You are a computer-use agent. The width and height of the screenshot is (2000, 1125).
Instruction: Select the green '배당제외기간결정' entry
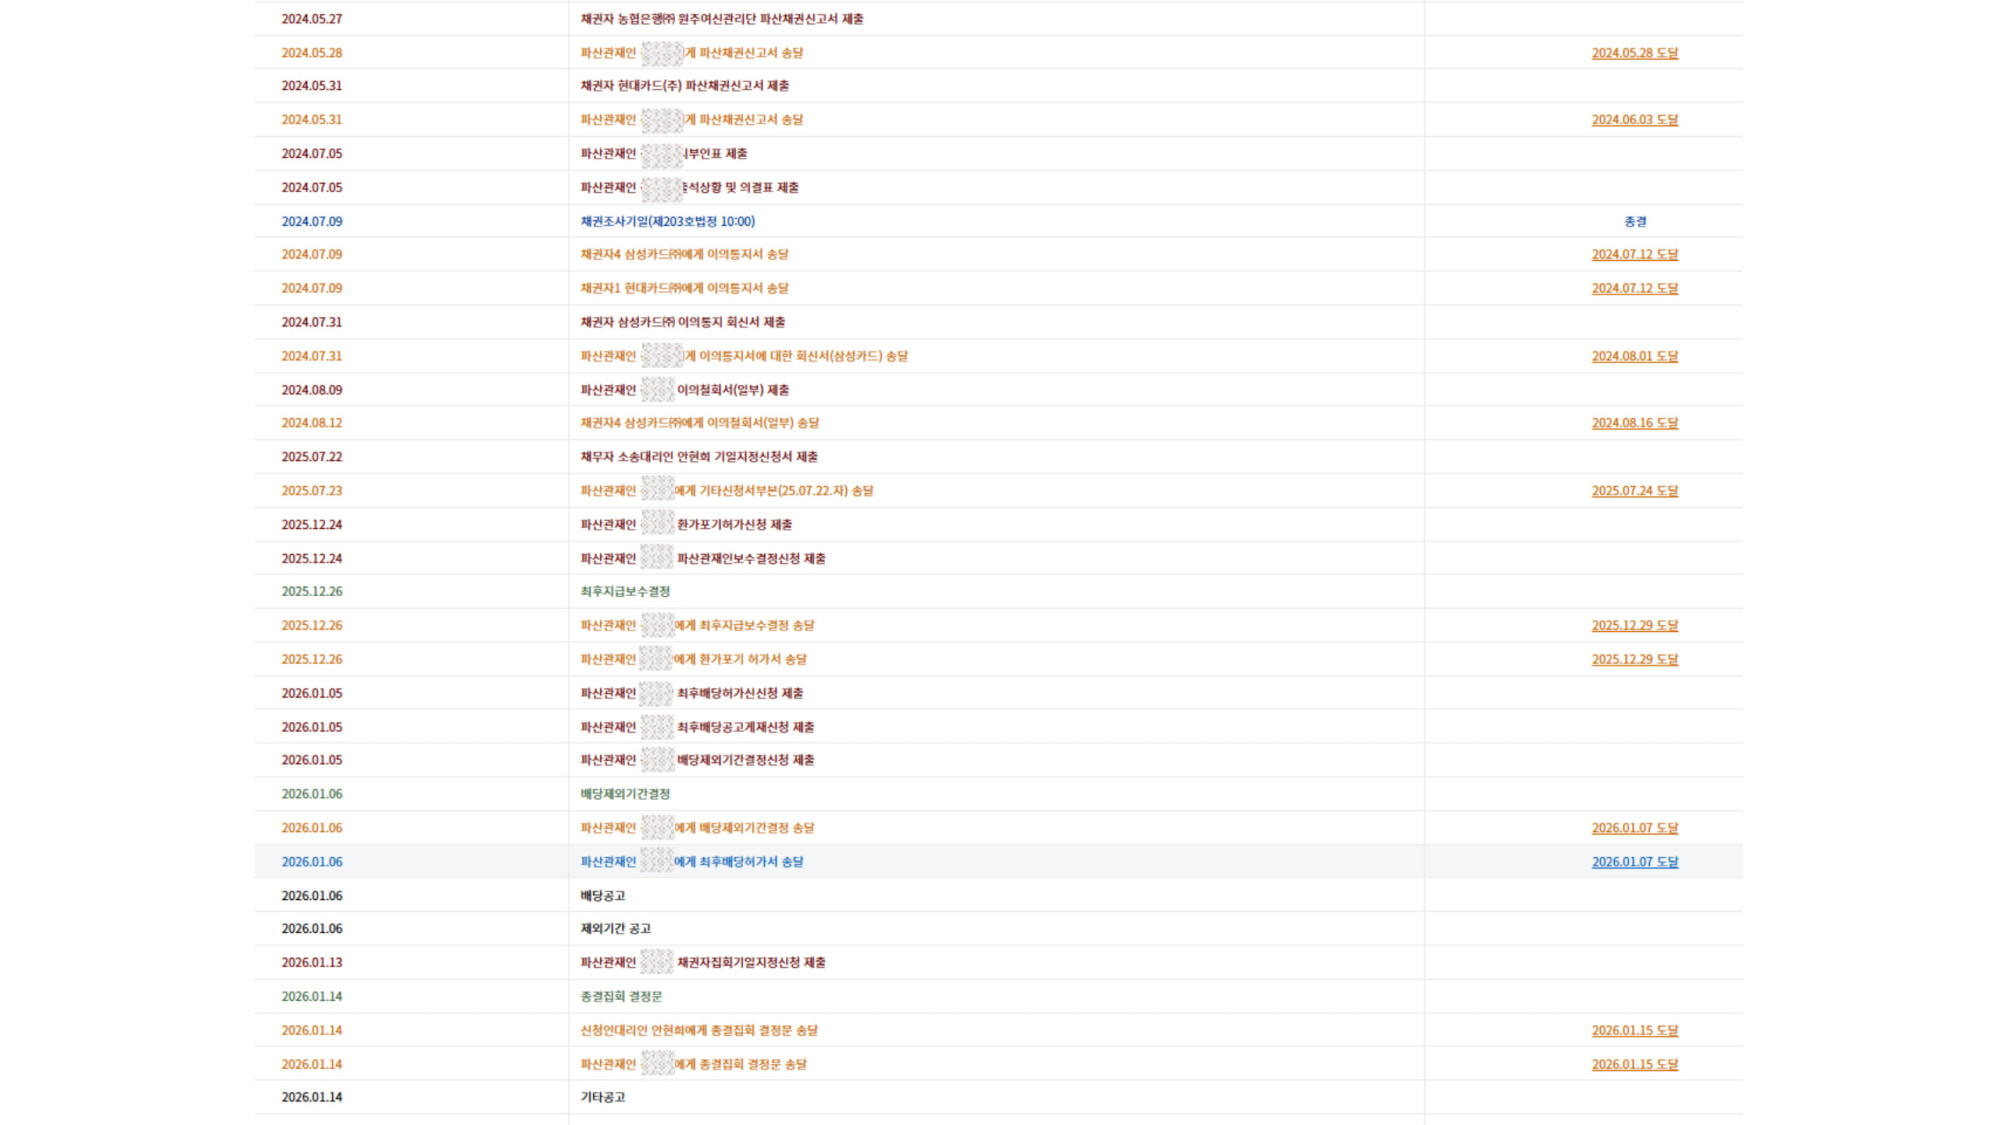625,795
